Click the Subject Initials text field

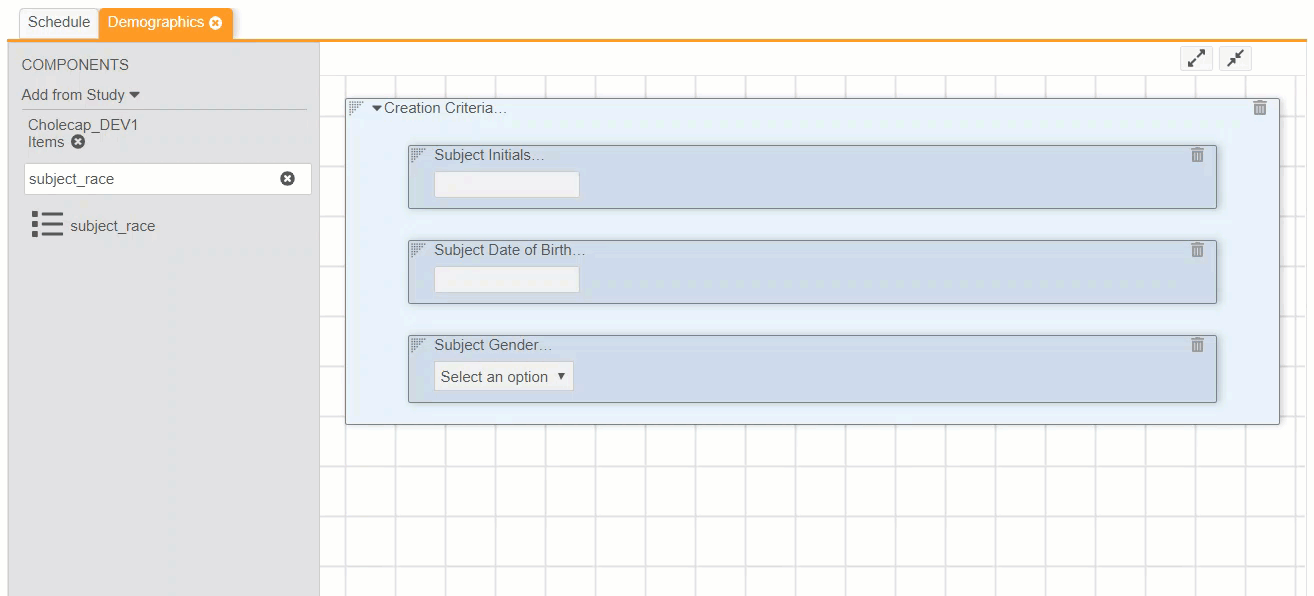tap(506, 185)
